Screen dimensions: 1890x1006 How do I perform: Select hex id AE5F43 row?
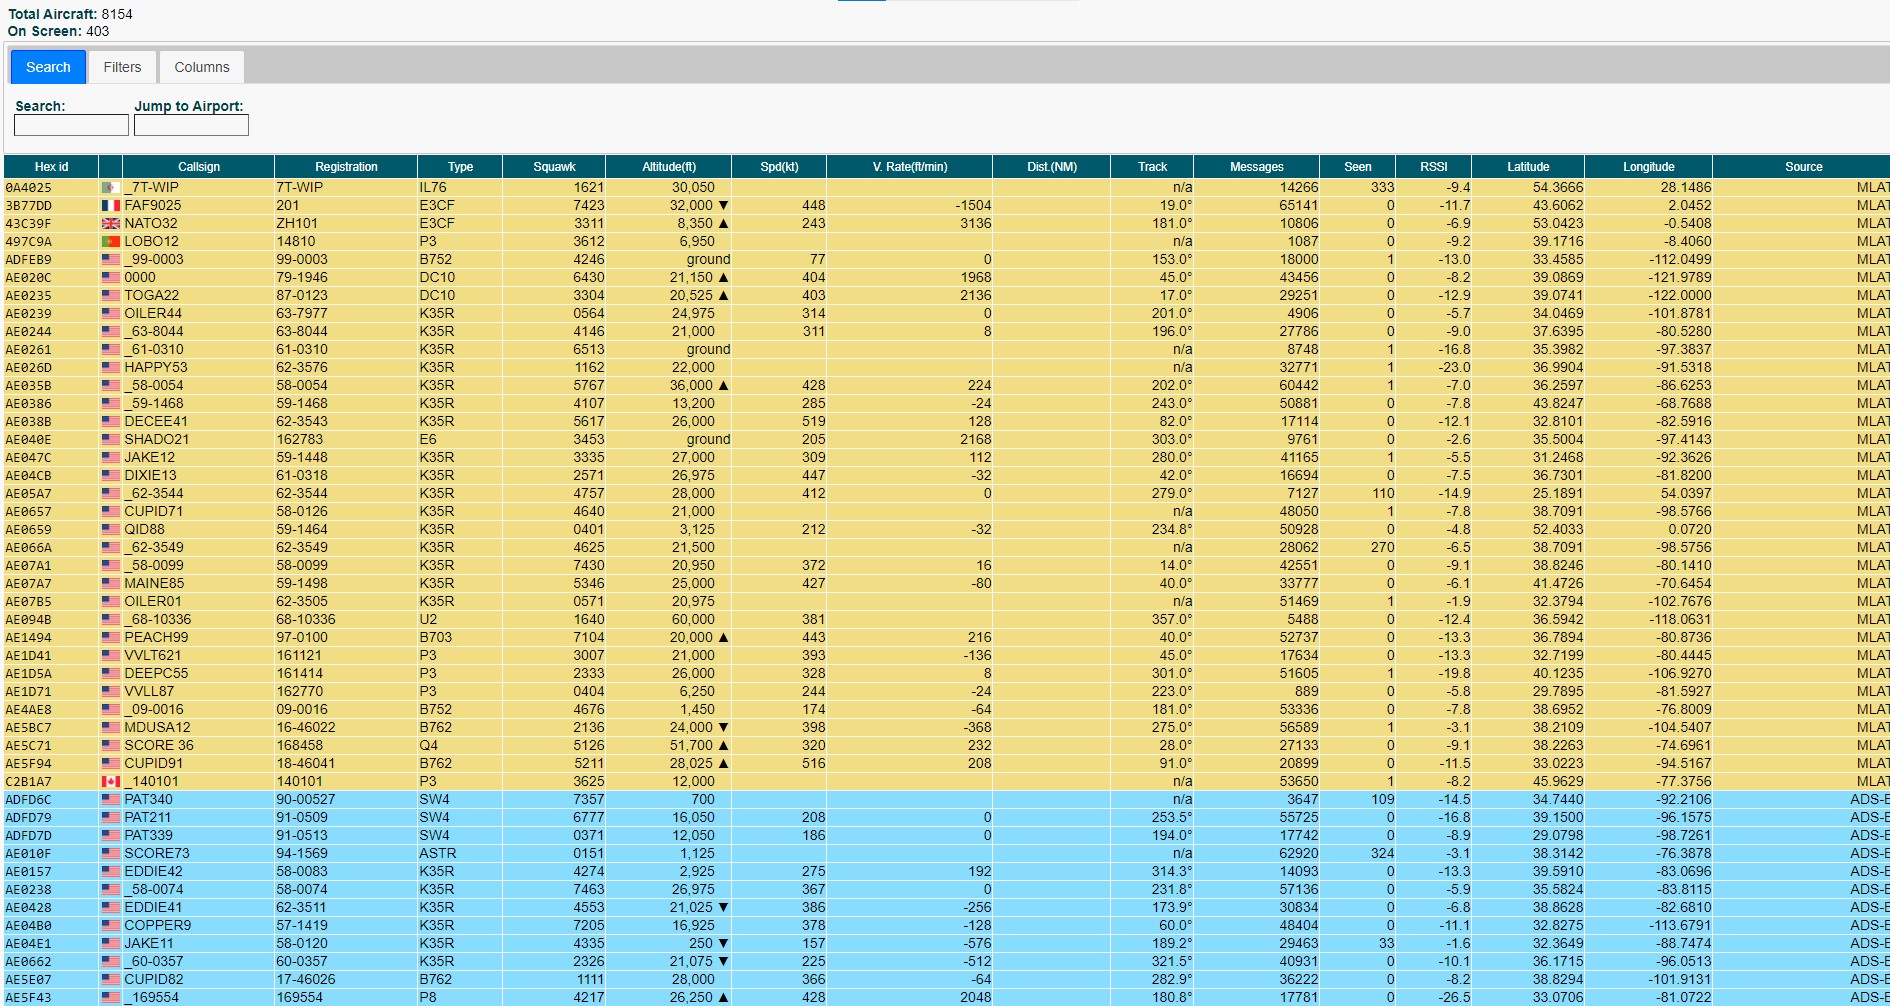pos(947,998)
